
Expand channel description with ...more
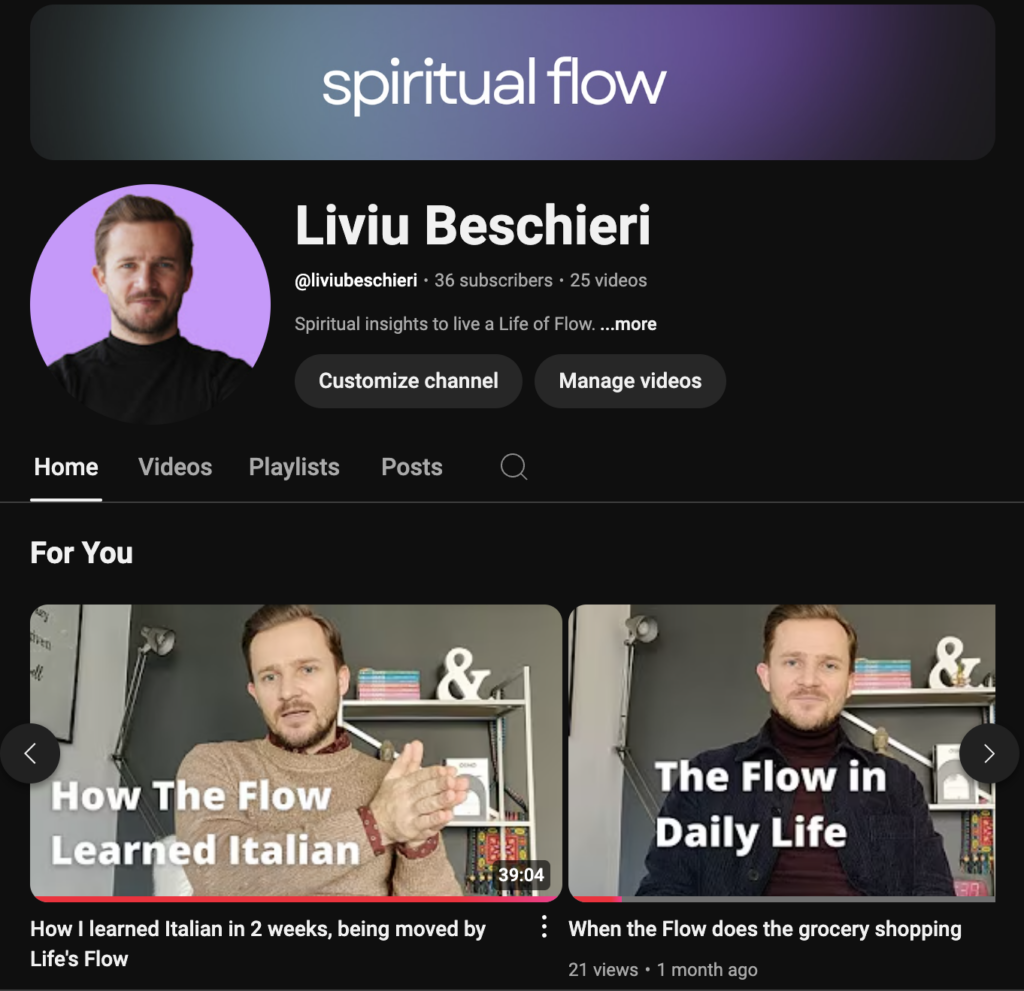[628, 324]
